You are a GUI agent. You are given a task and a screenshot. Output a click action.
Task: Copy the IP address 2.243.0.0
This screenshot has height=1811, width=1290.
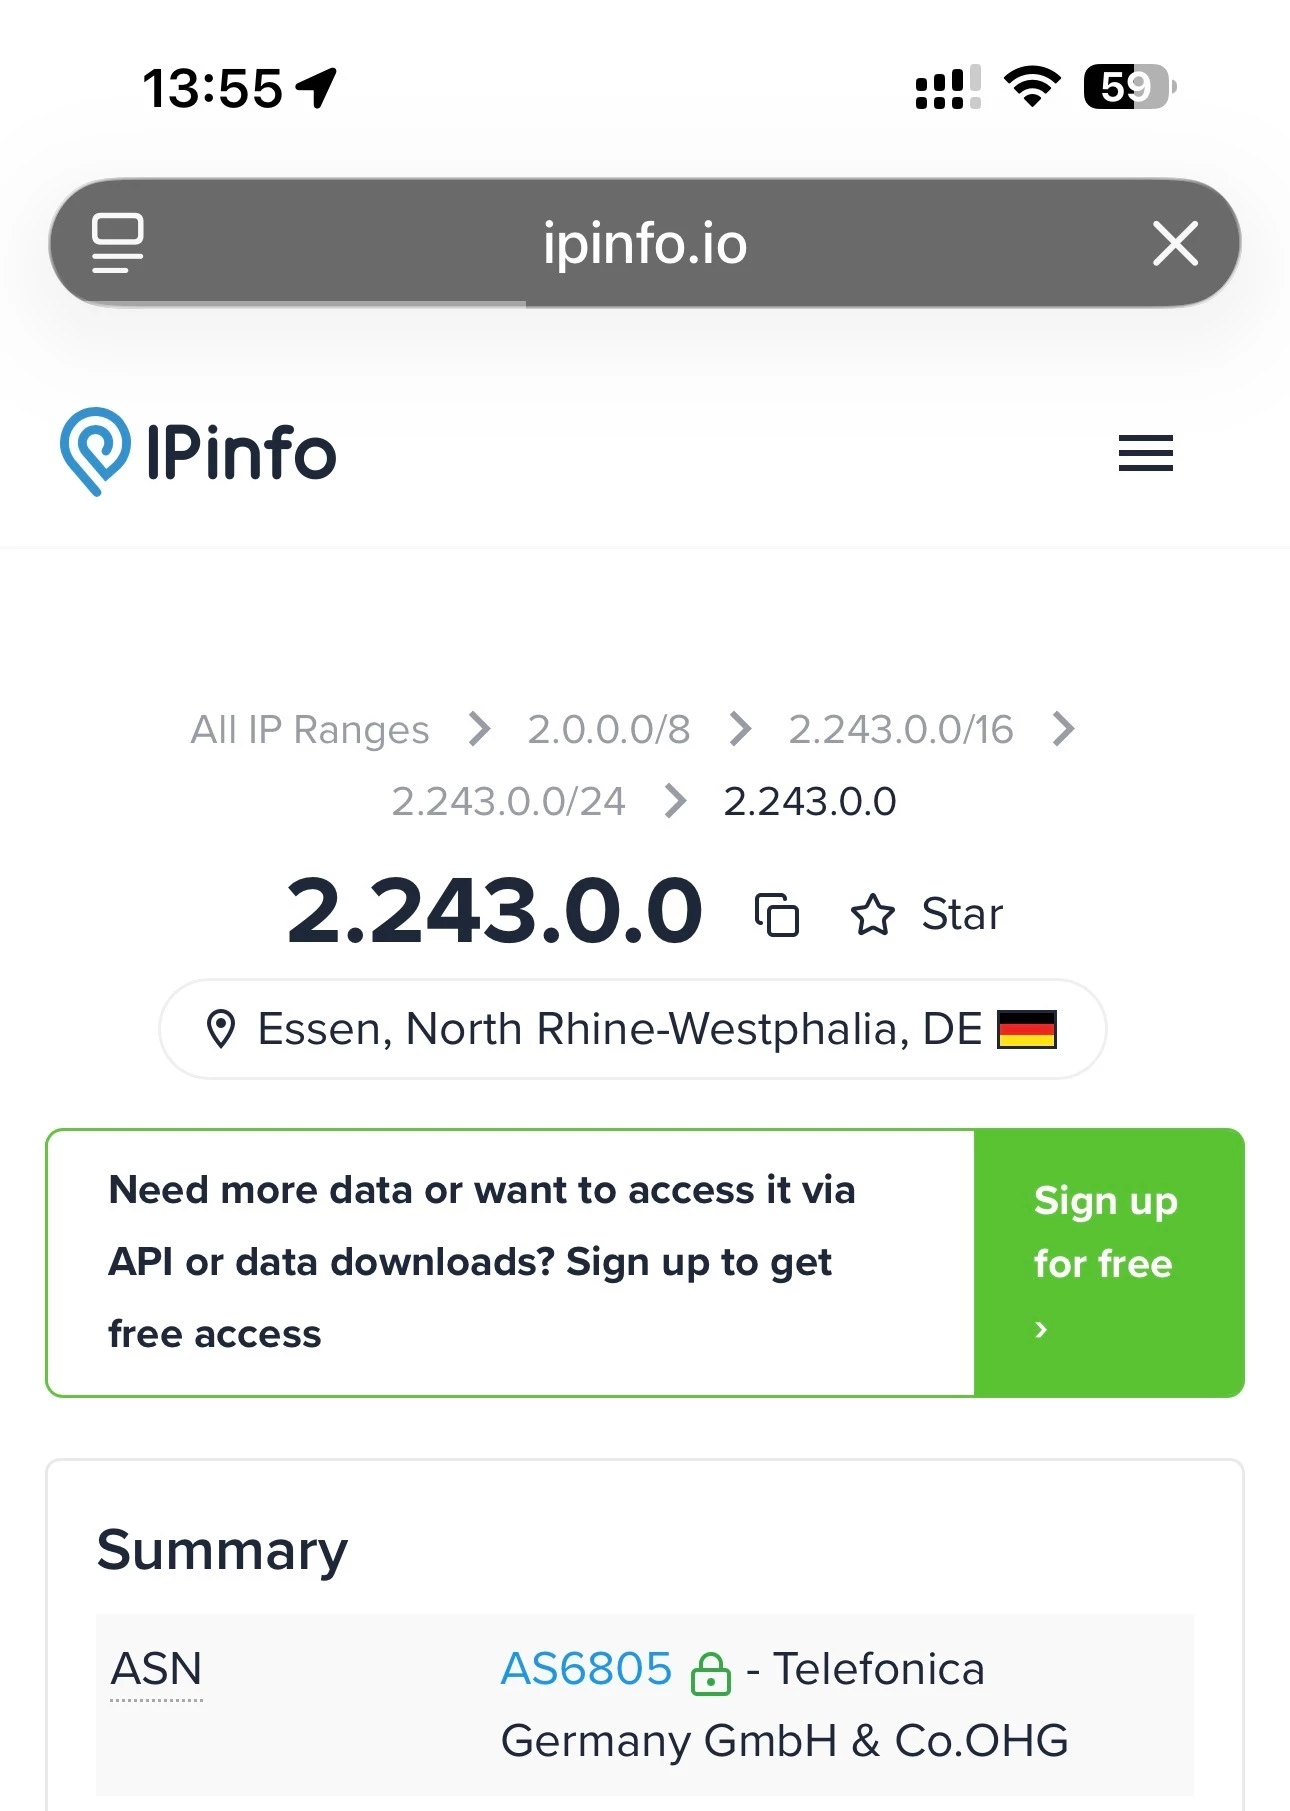pos(777,914)
